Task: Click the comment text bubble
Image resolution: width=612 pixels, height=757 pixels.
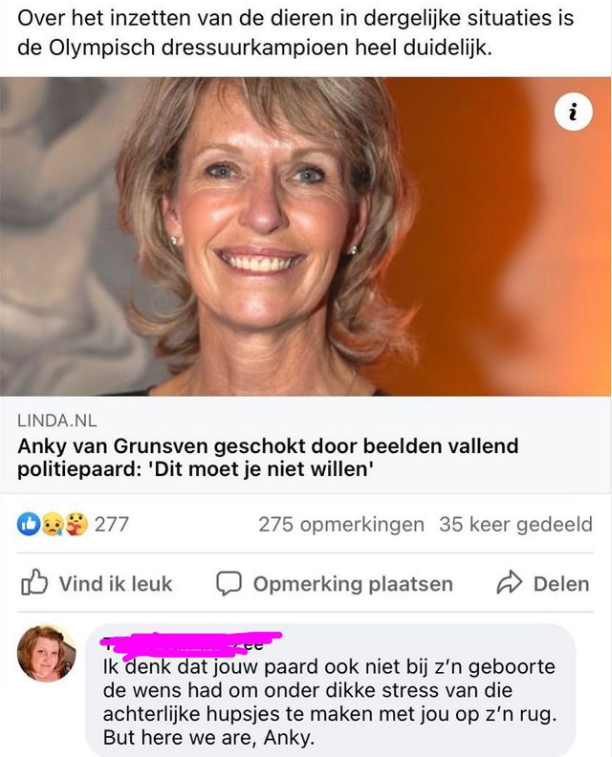Action: 331,690
